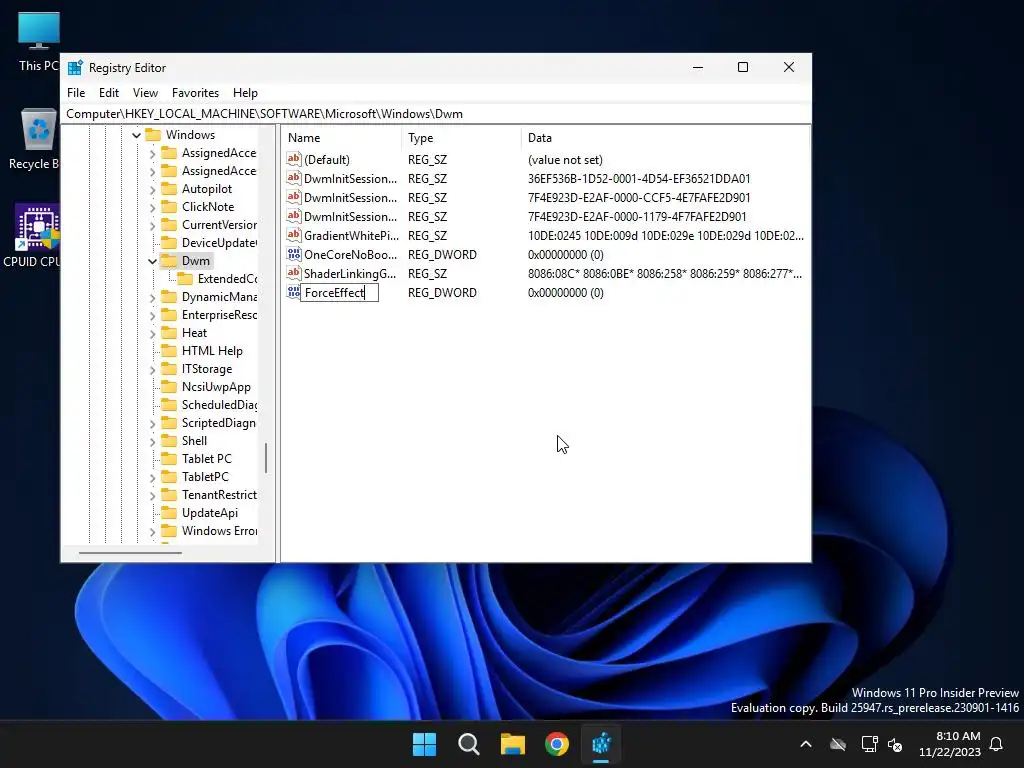This screenshot has width=1024, height=768.
Task: Open the File menu
Action: coord(76,93)
